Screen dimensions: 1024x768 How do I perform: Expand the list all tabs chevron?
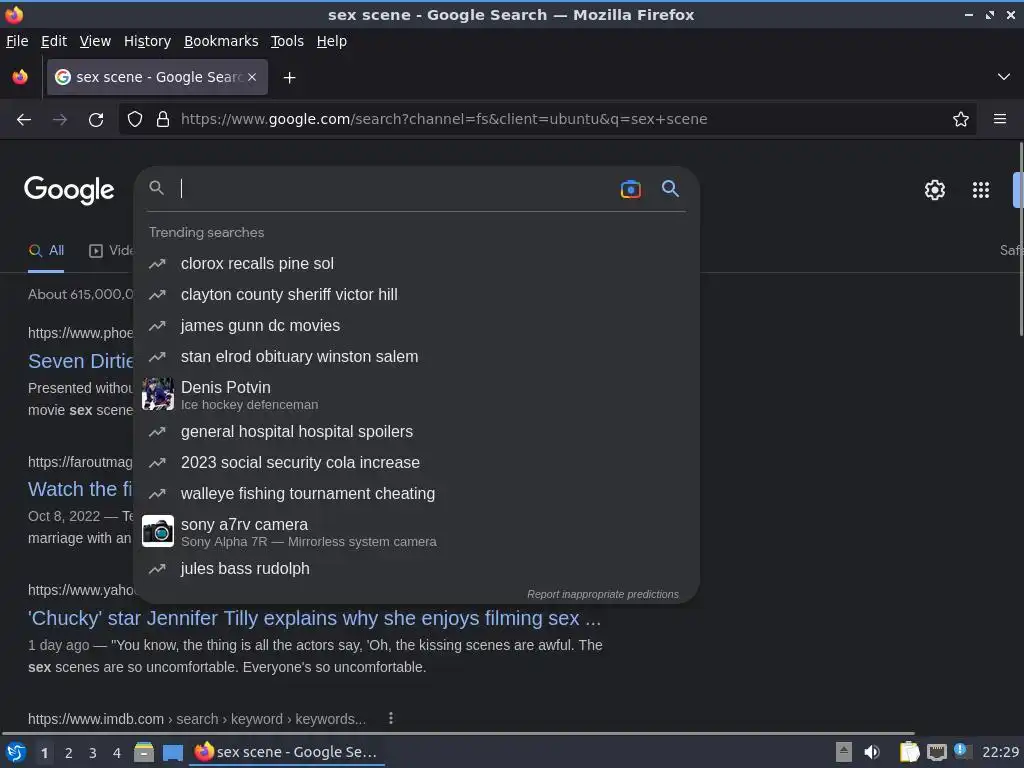pyautogui.click(x=1004, y=77)
